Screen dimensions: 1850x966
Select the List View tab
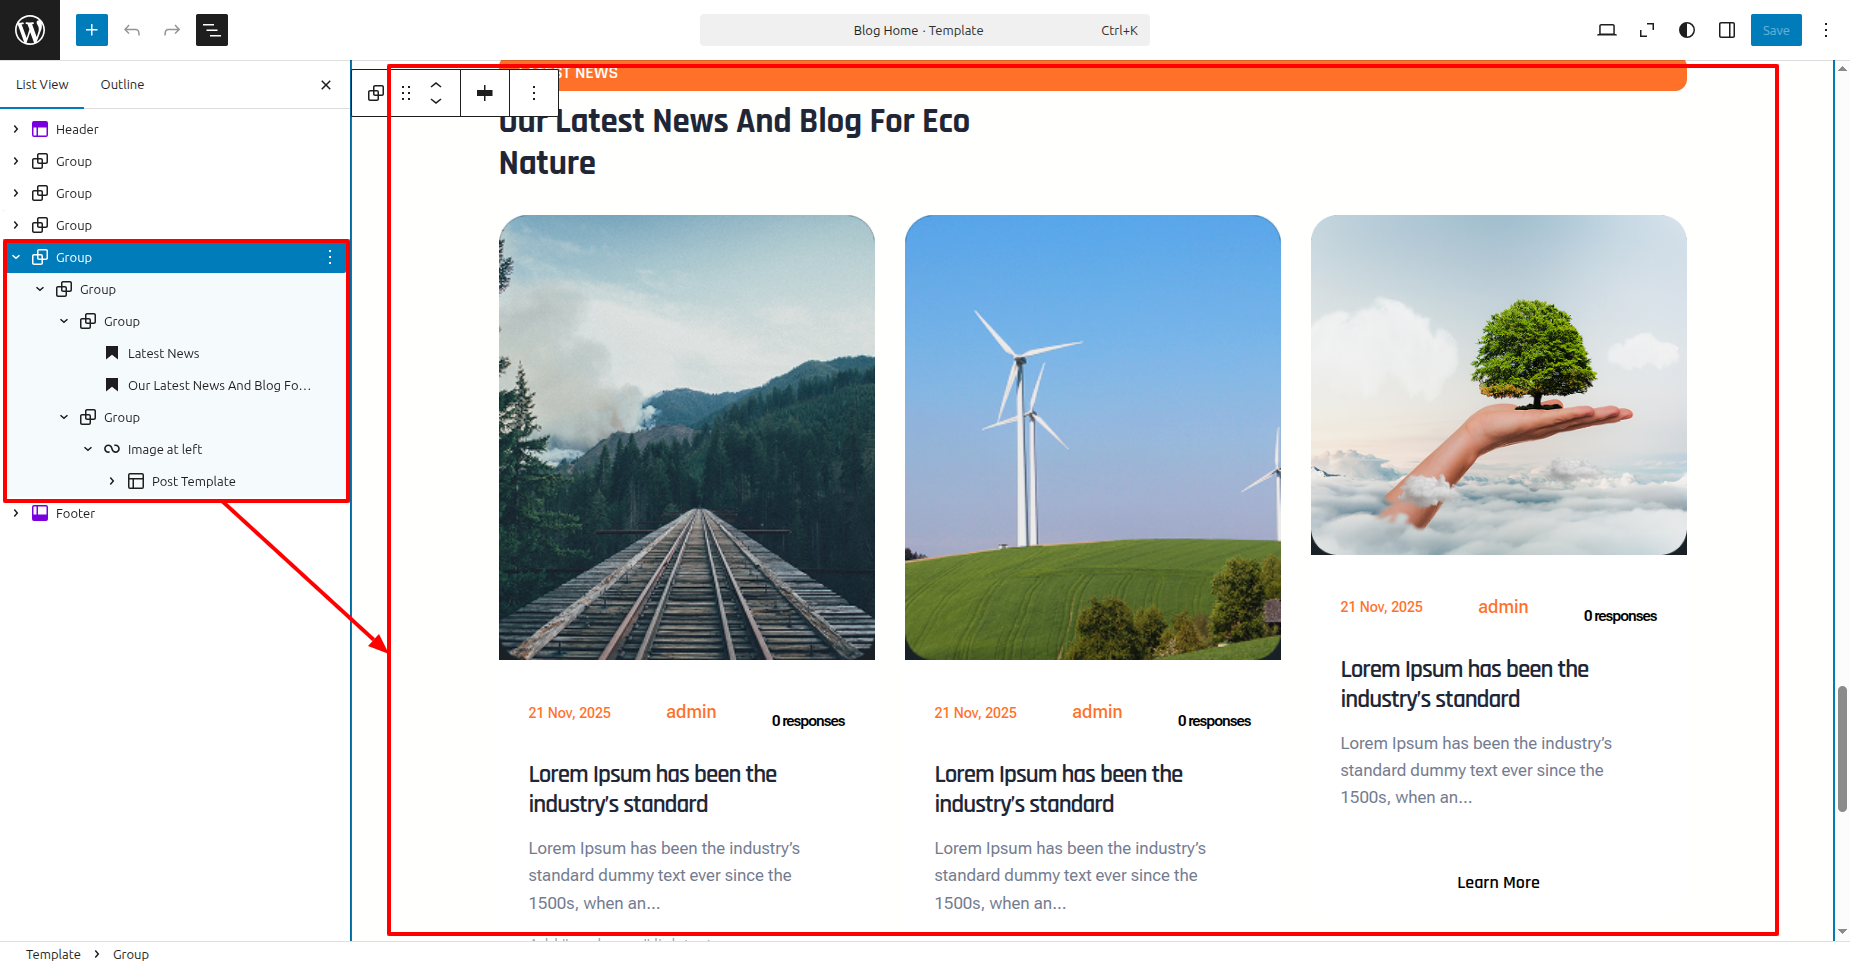click(42, 85)
